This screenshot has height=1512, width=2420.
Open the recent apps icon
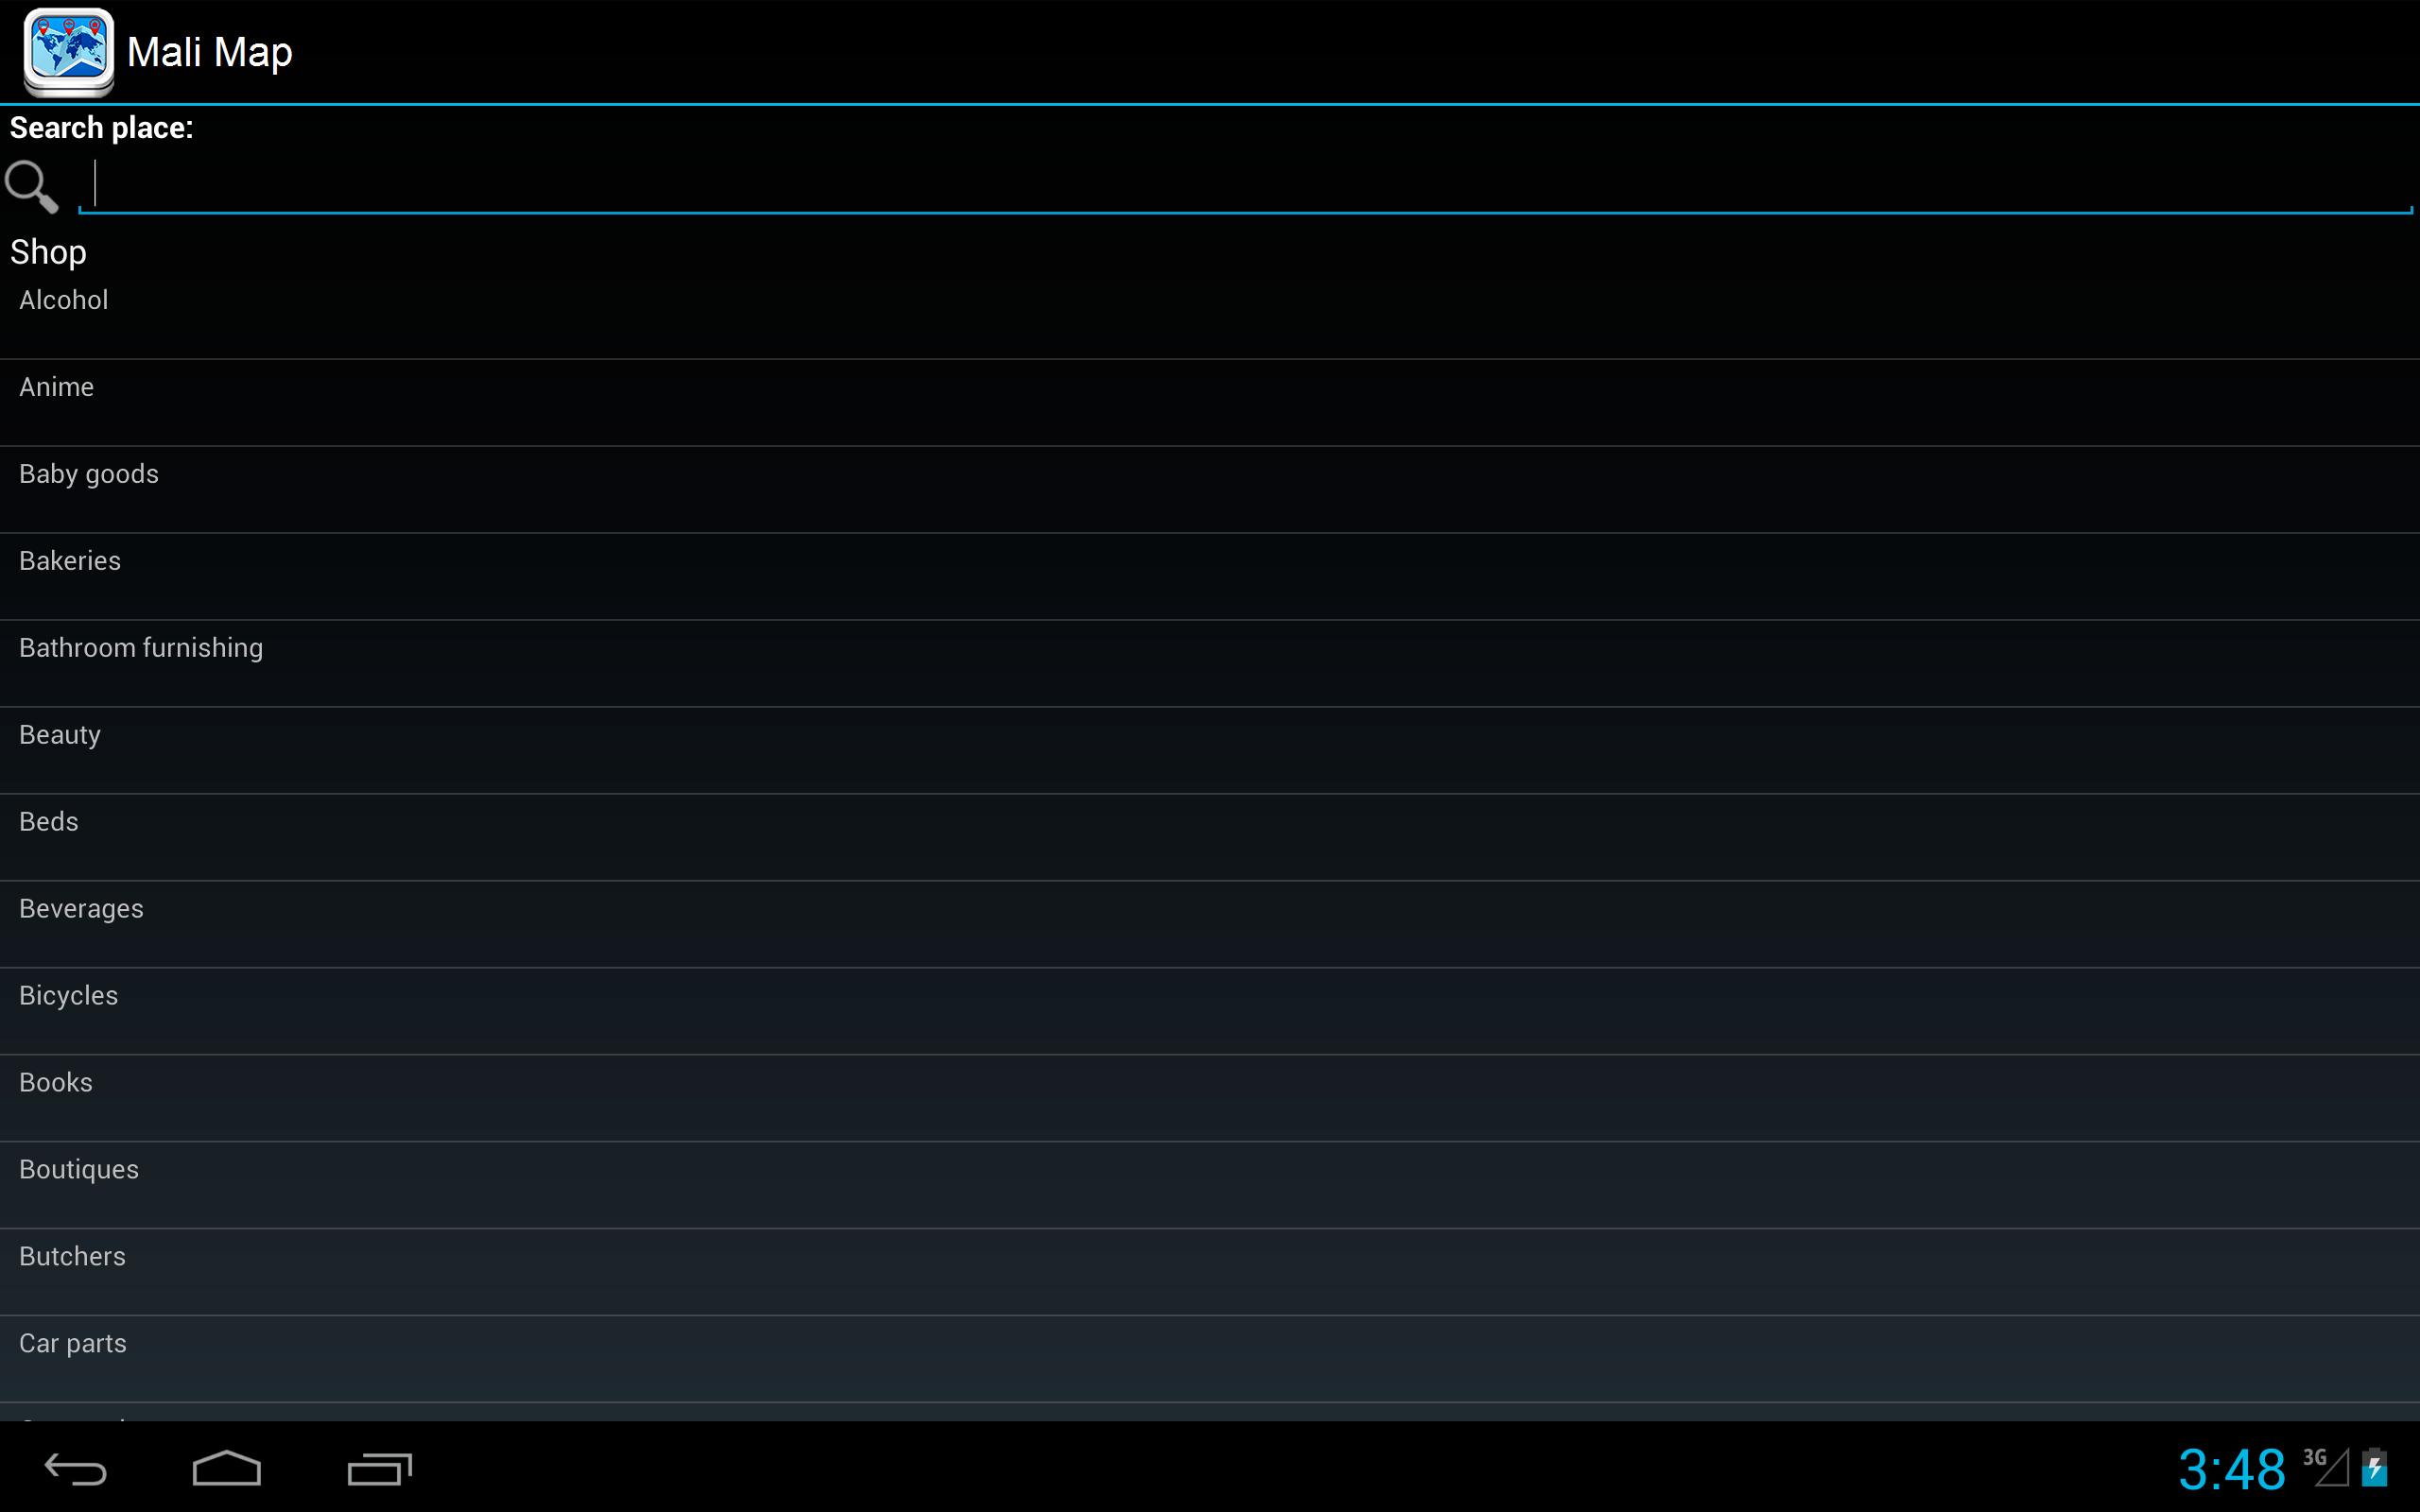pos(379,1469)
